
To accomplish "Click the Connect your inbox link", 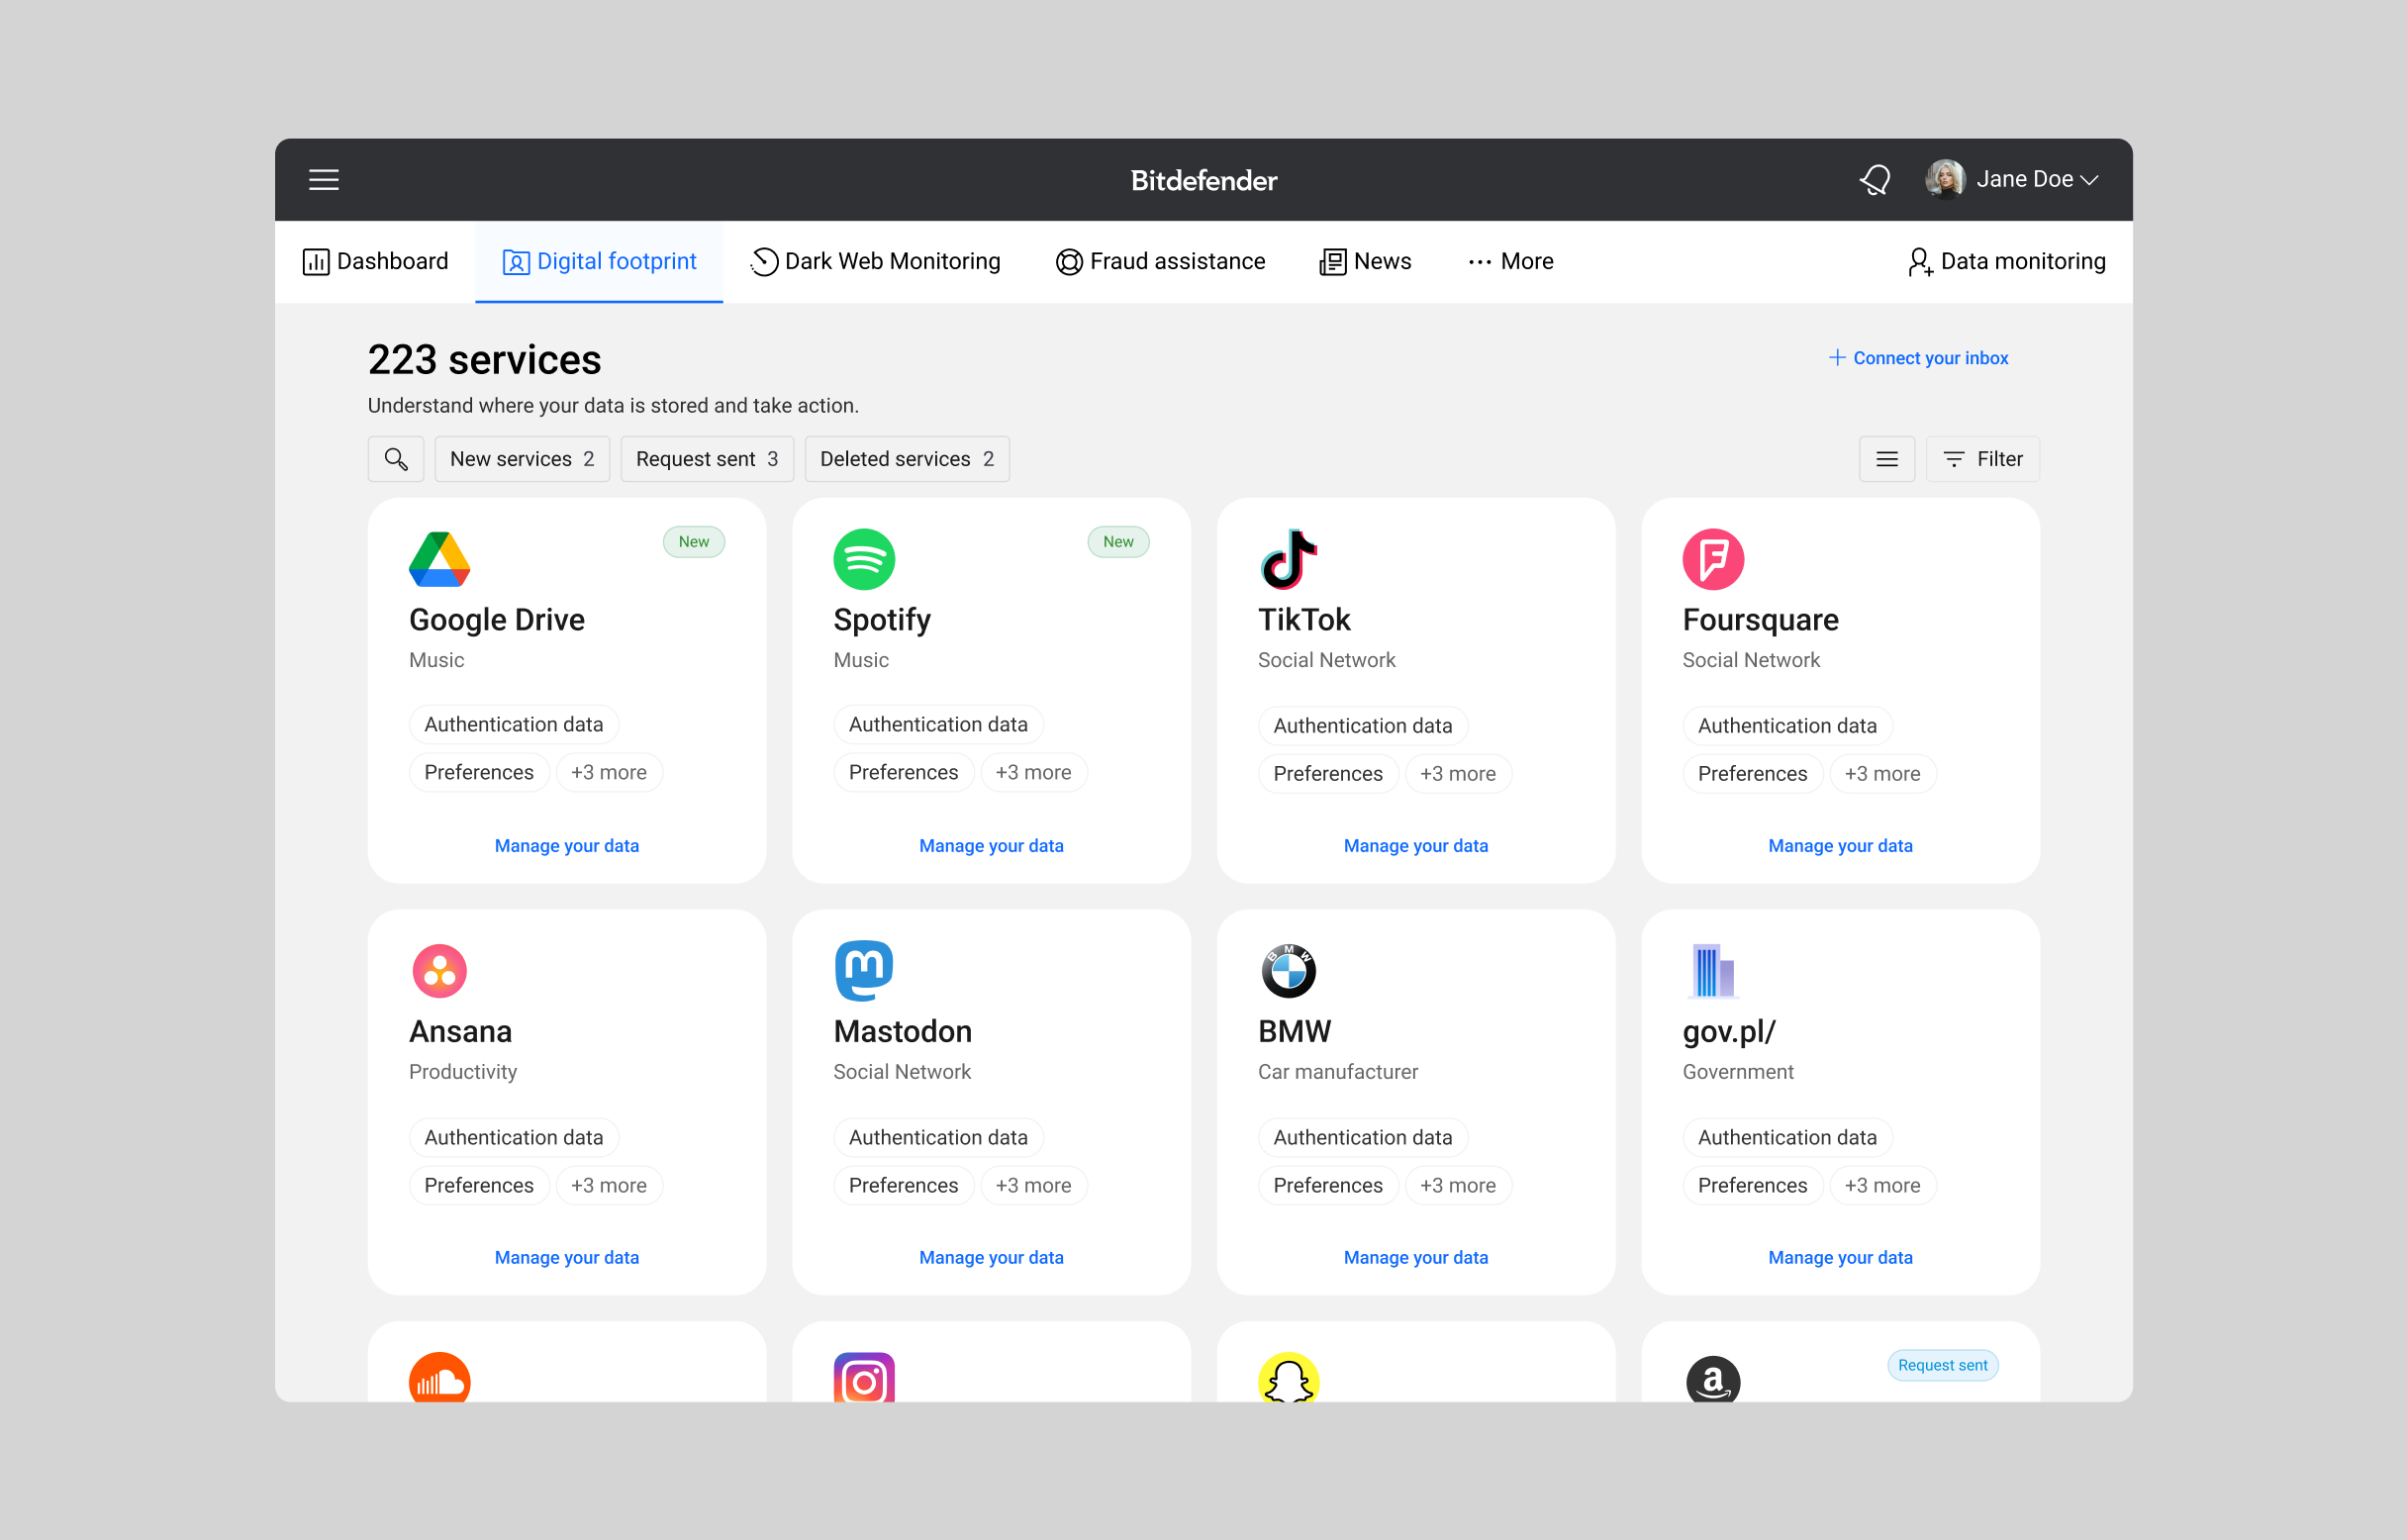I will (x=1919, y=358).
